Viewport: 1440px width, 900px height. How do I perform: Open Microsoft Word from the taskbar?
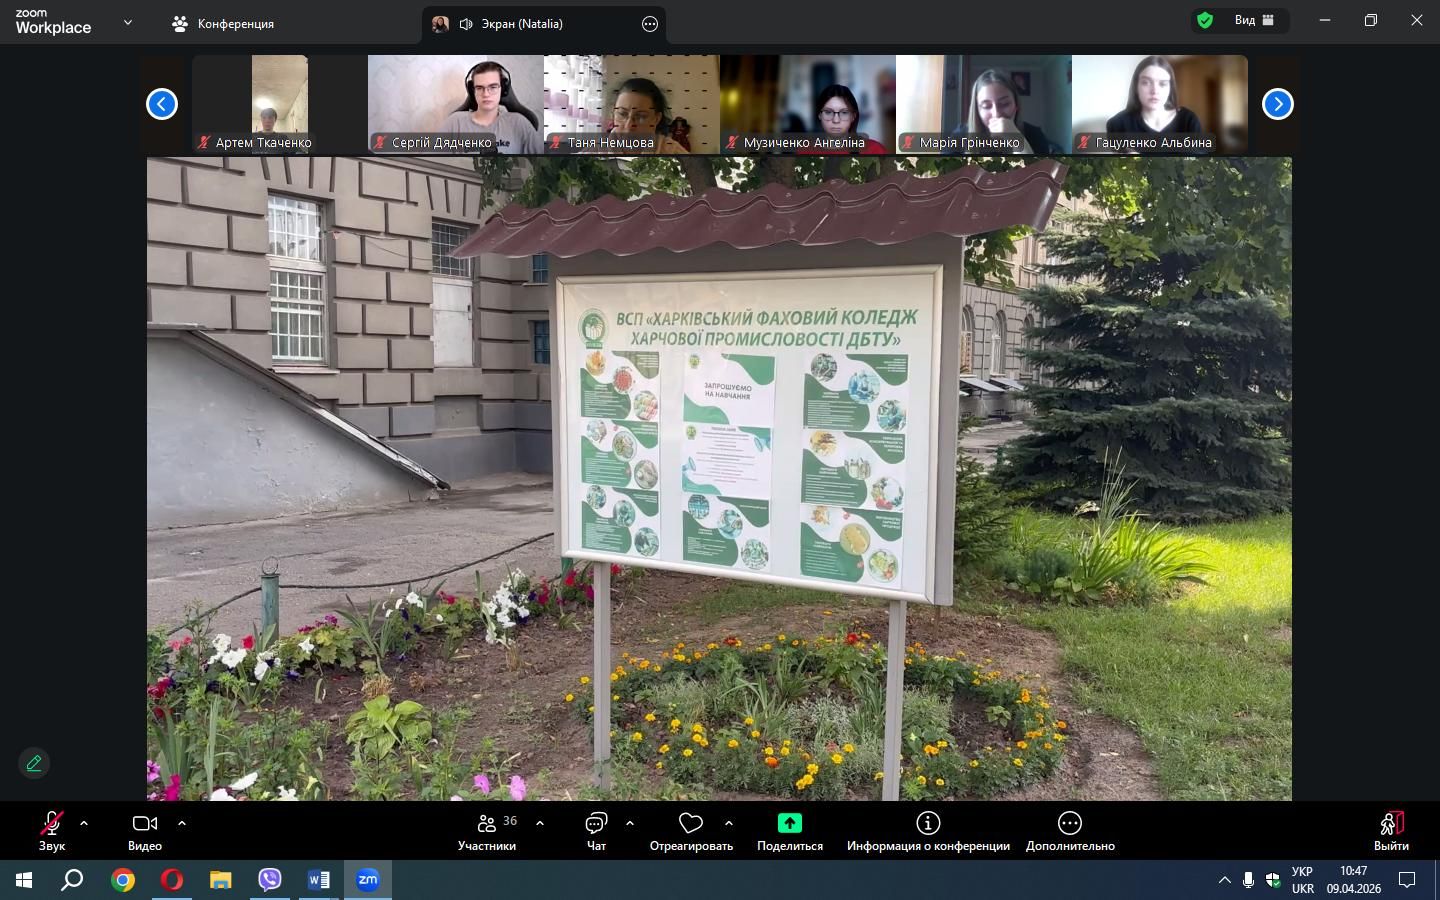(319, 880)
